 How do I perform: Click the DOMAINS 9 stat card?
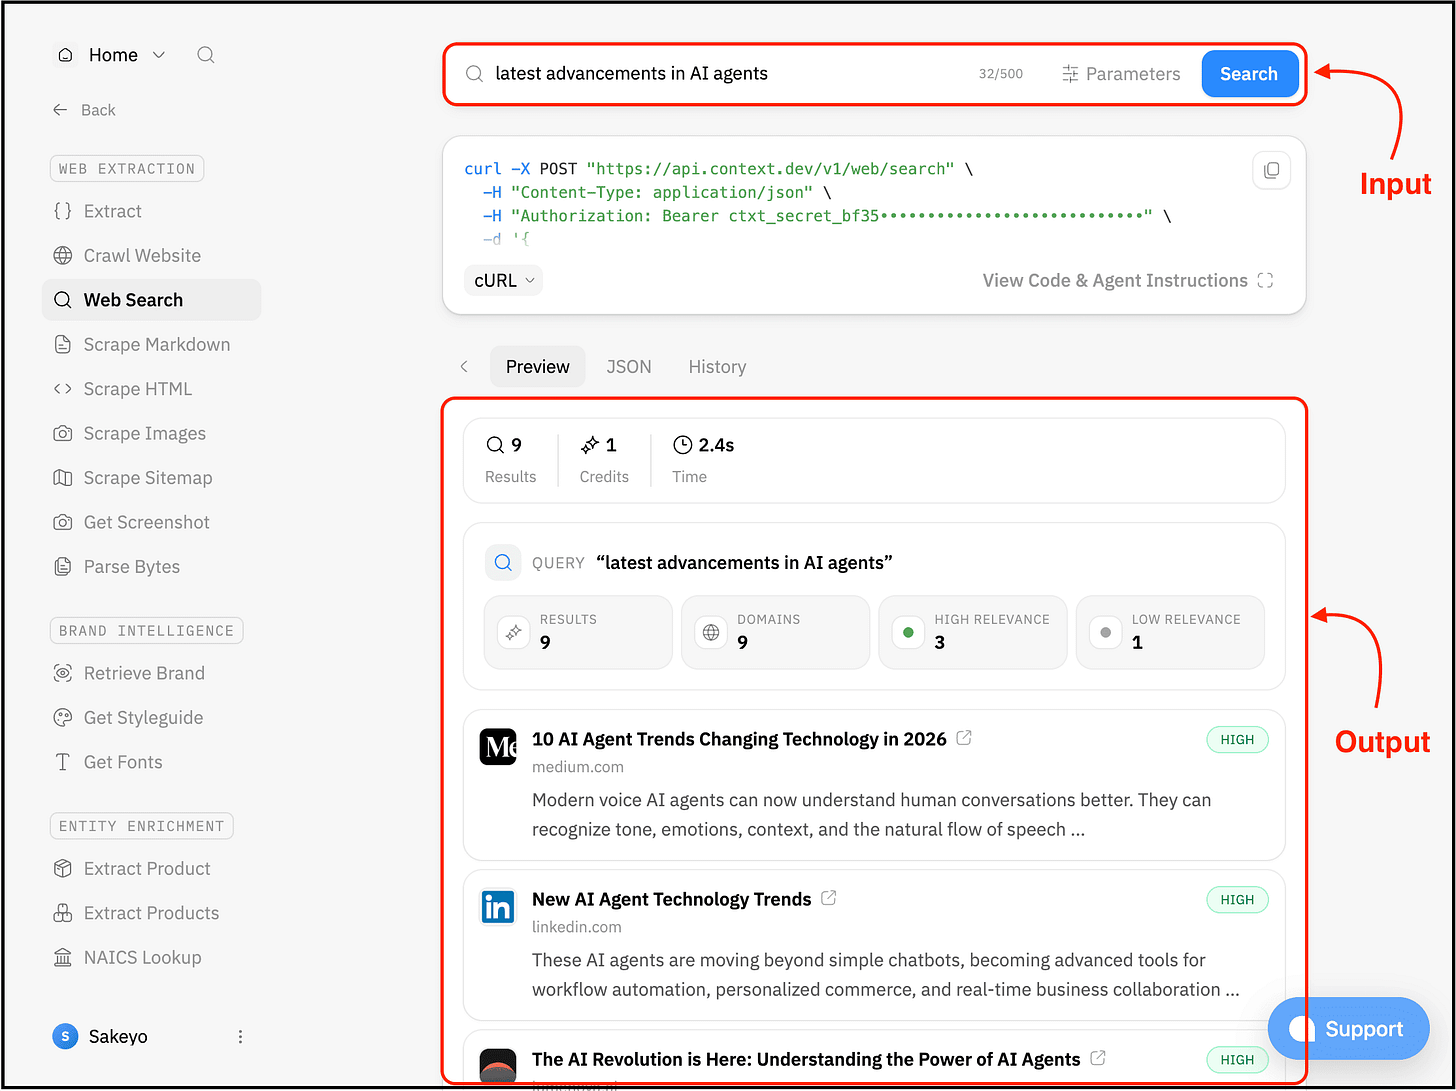click(775, 632)
